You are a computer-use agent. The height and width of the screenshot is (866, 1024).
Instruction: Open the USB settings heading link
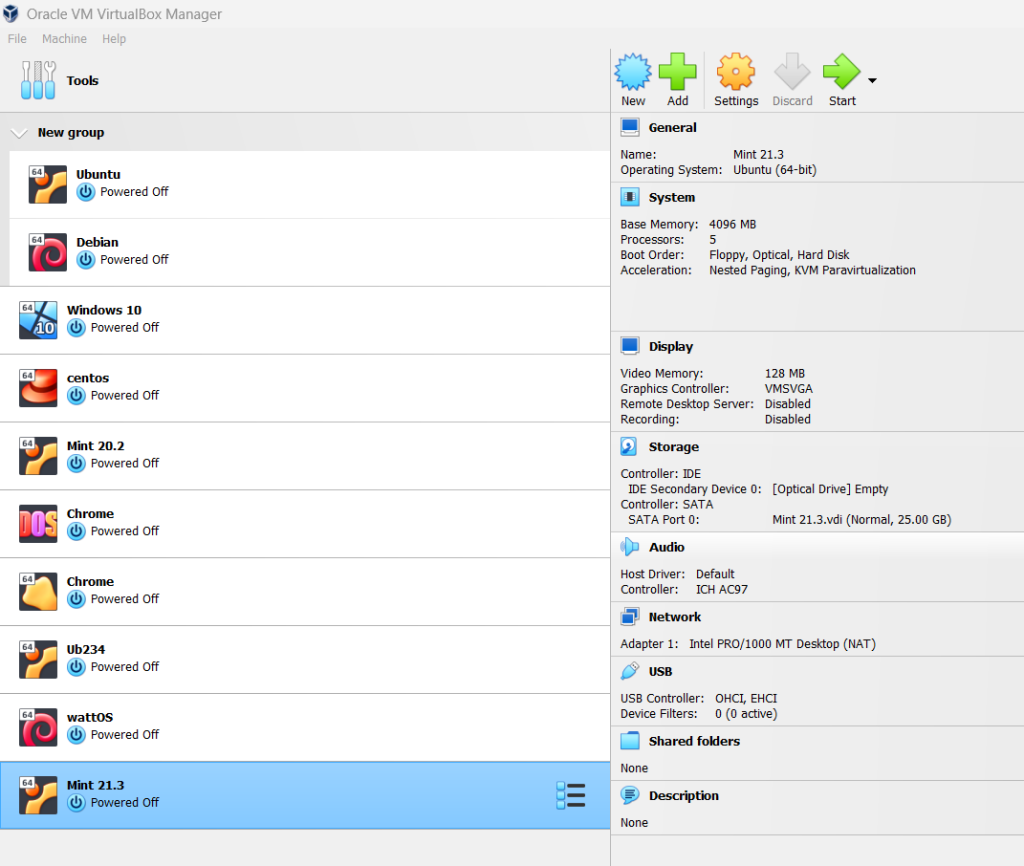(660, 671)
